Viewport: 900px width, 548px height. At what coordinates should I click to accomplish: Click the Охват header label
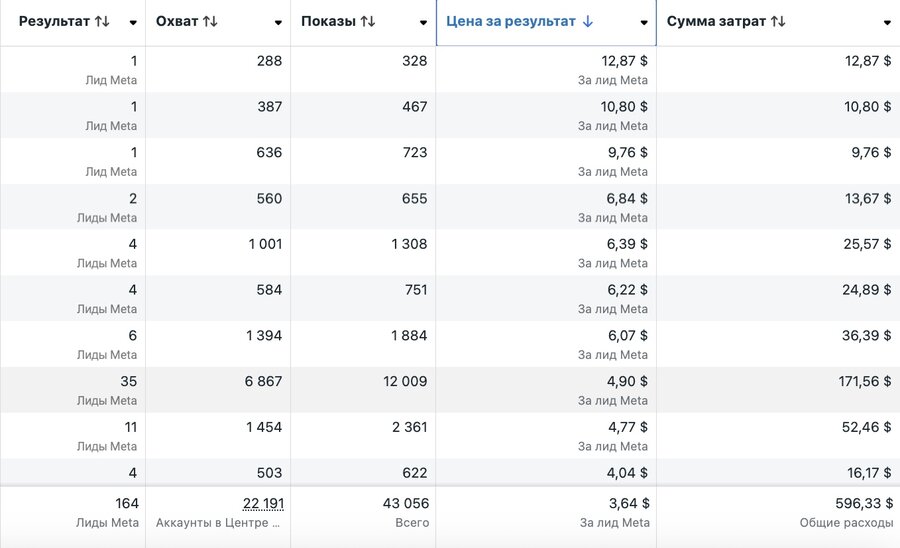[177, 22]
